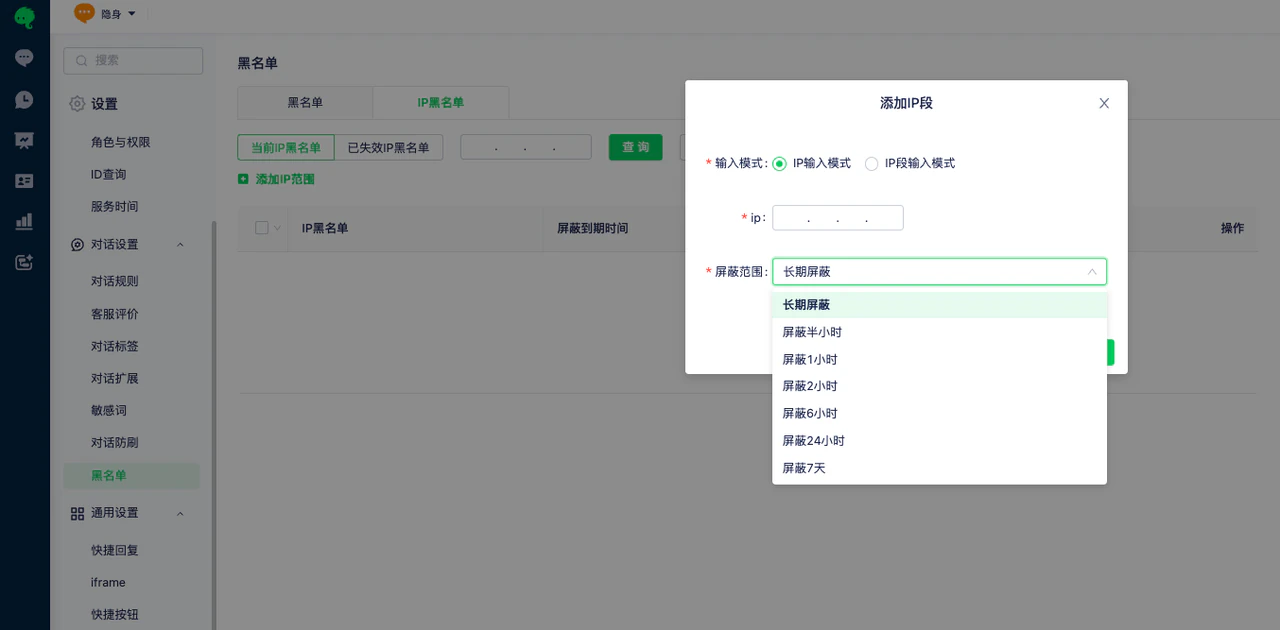Image resolution: width=1280 pixels, height=630 pixels.
Task: Open 敏感词 settings
Action: 109,410
